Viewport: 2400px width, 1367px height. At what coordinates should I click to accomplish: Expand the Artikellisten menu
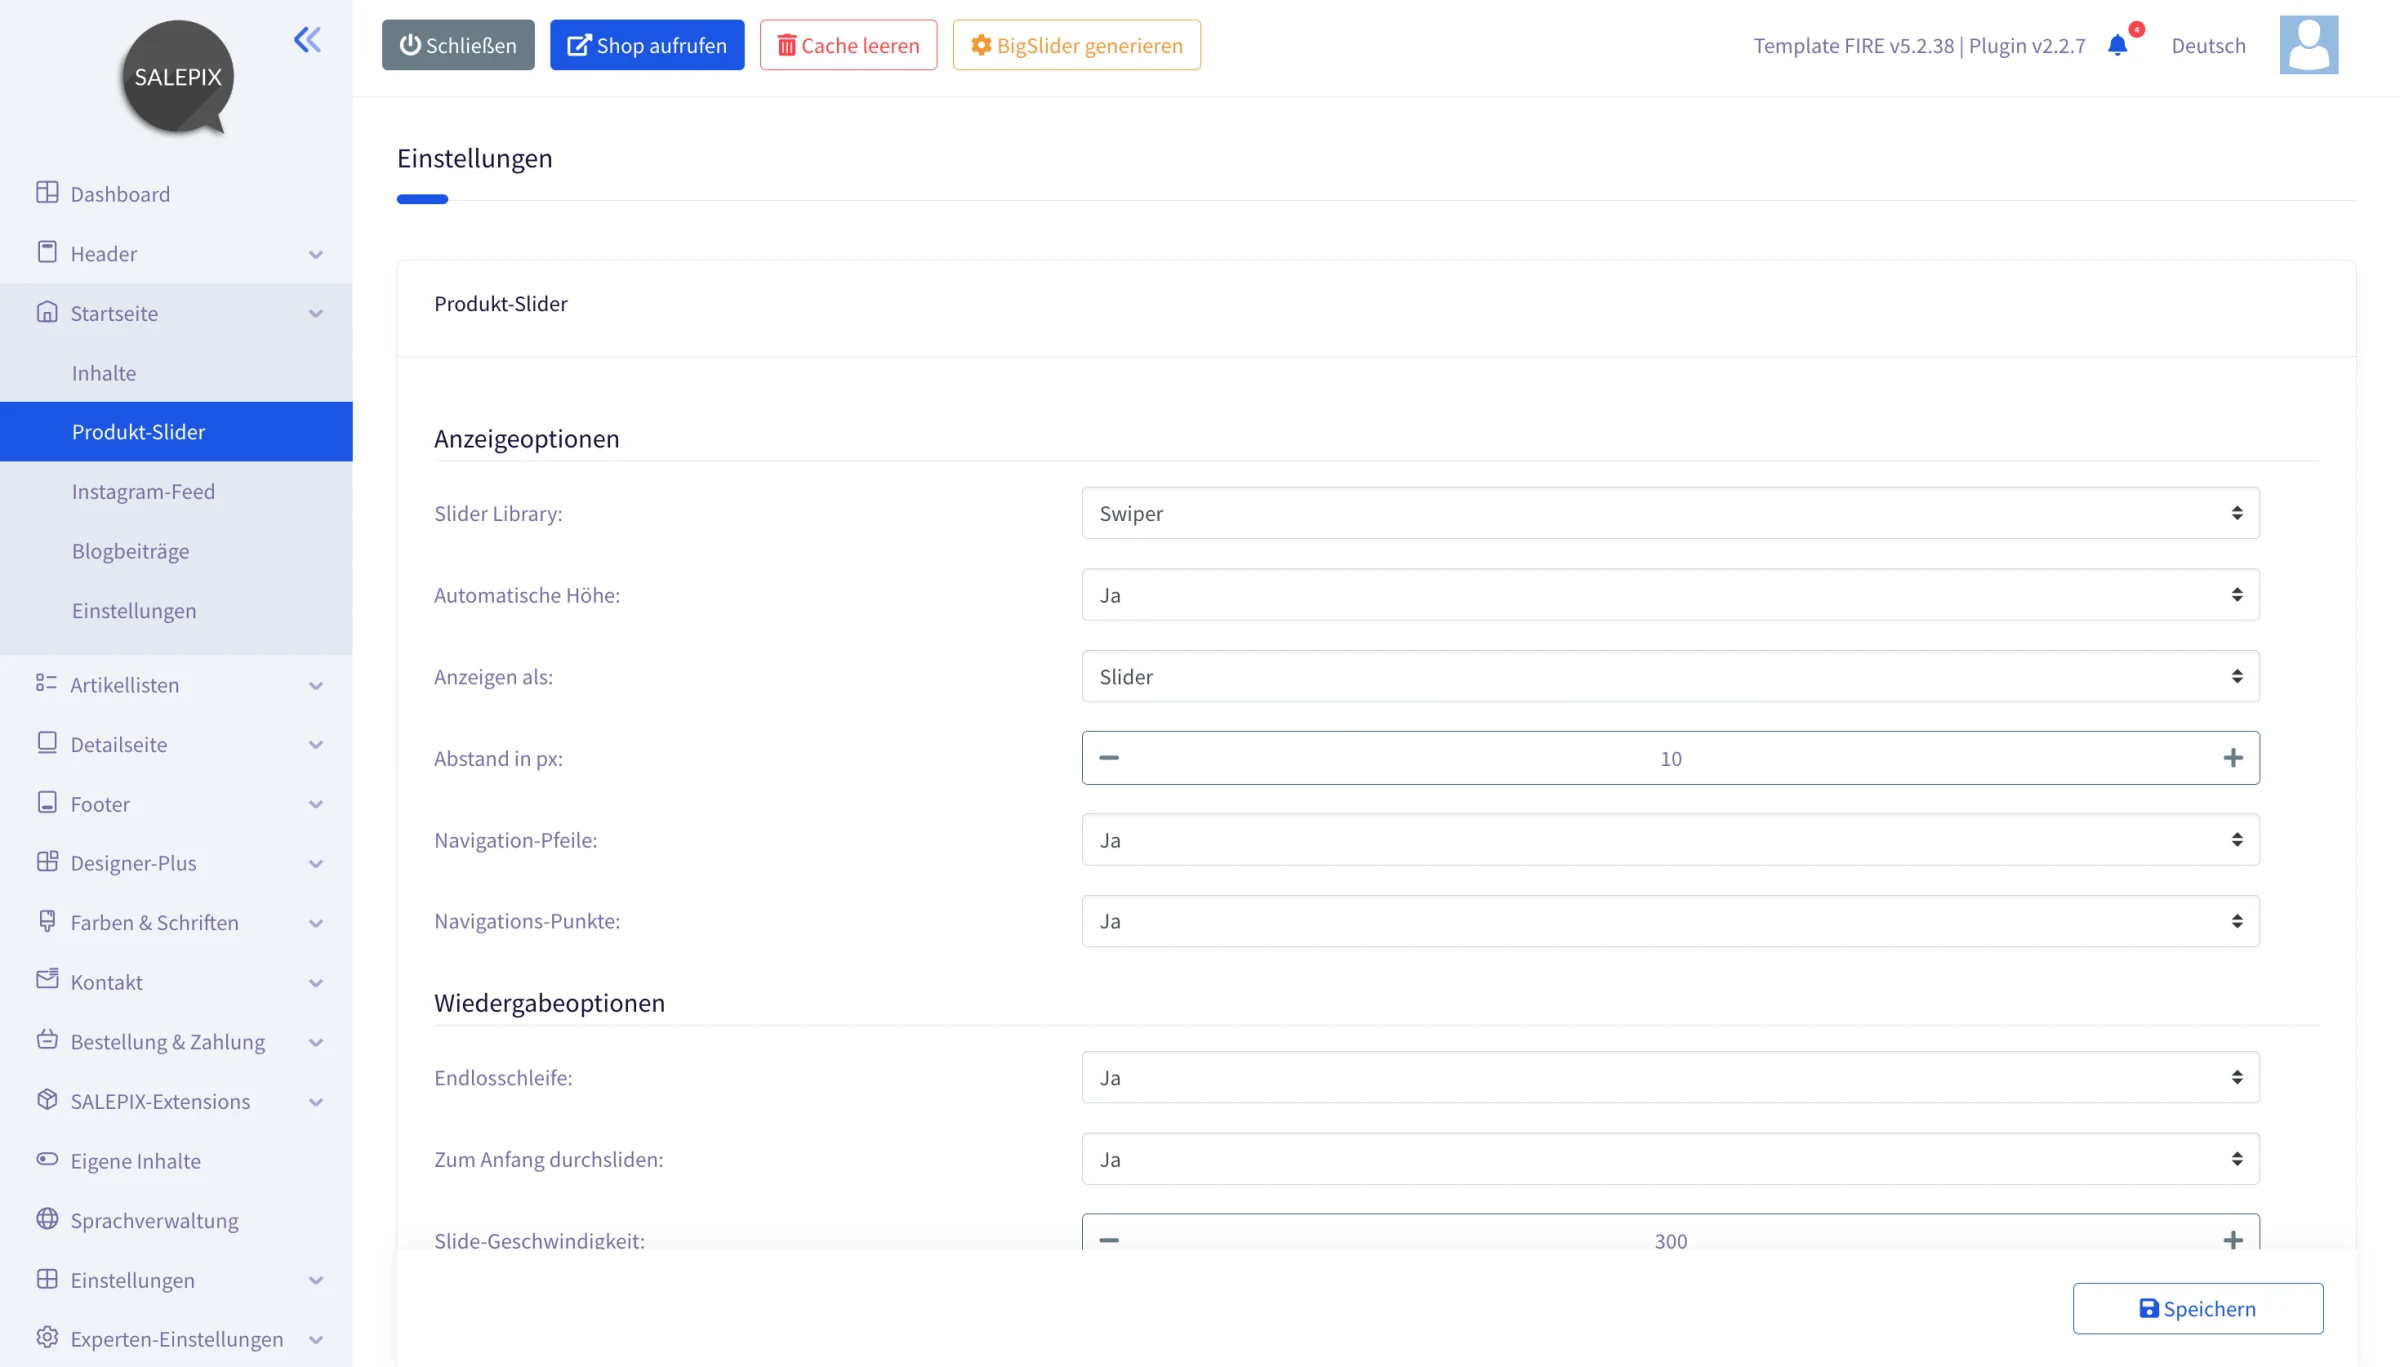click(176, 685)
